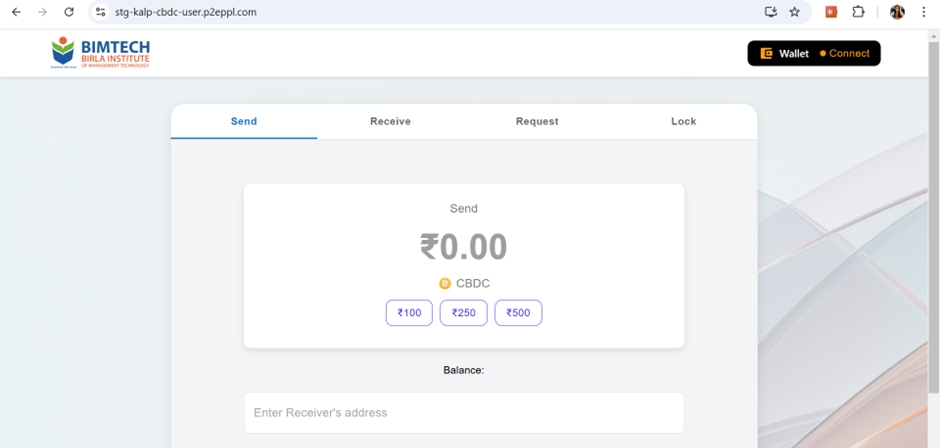This screenshot has width=940, height=448.
Task: Click the orange wallet icon
Action: pos(766,53)
